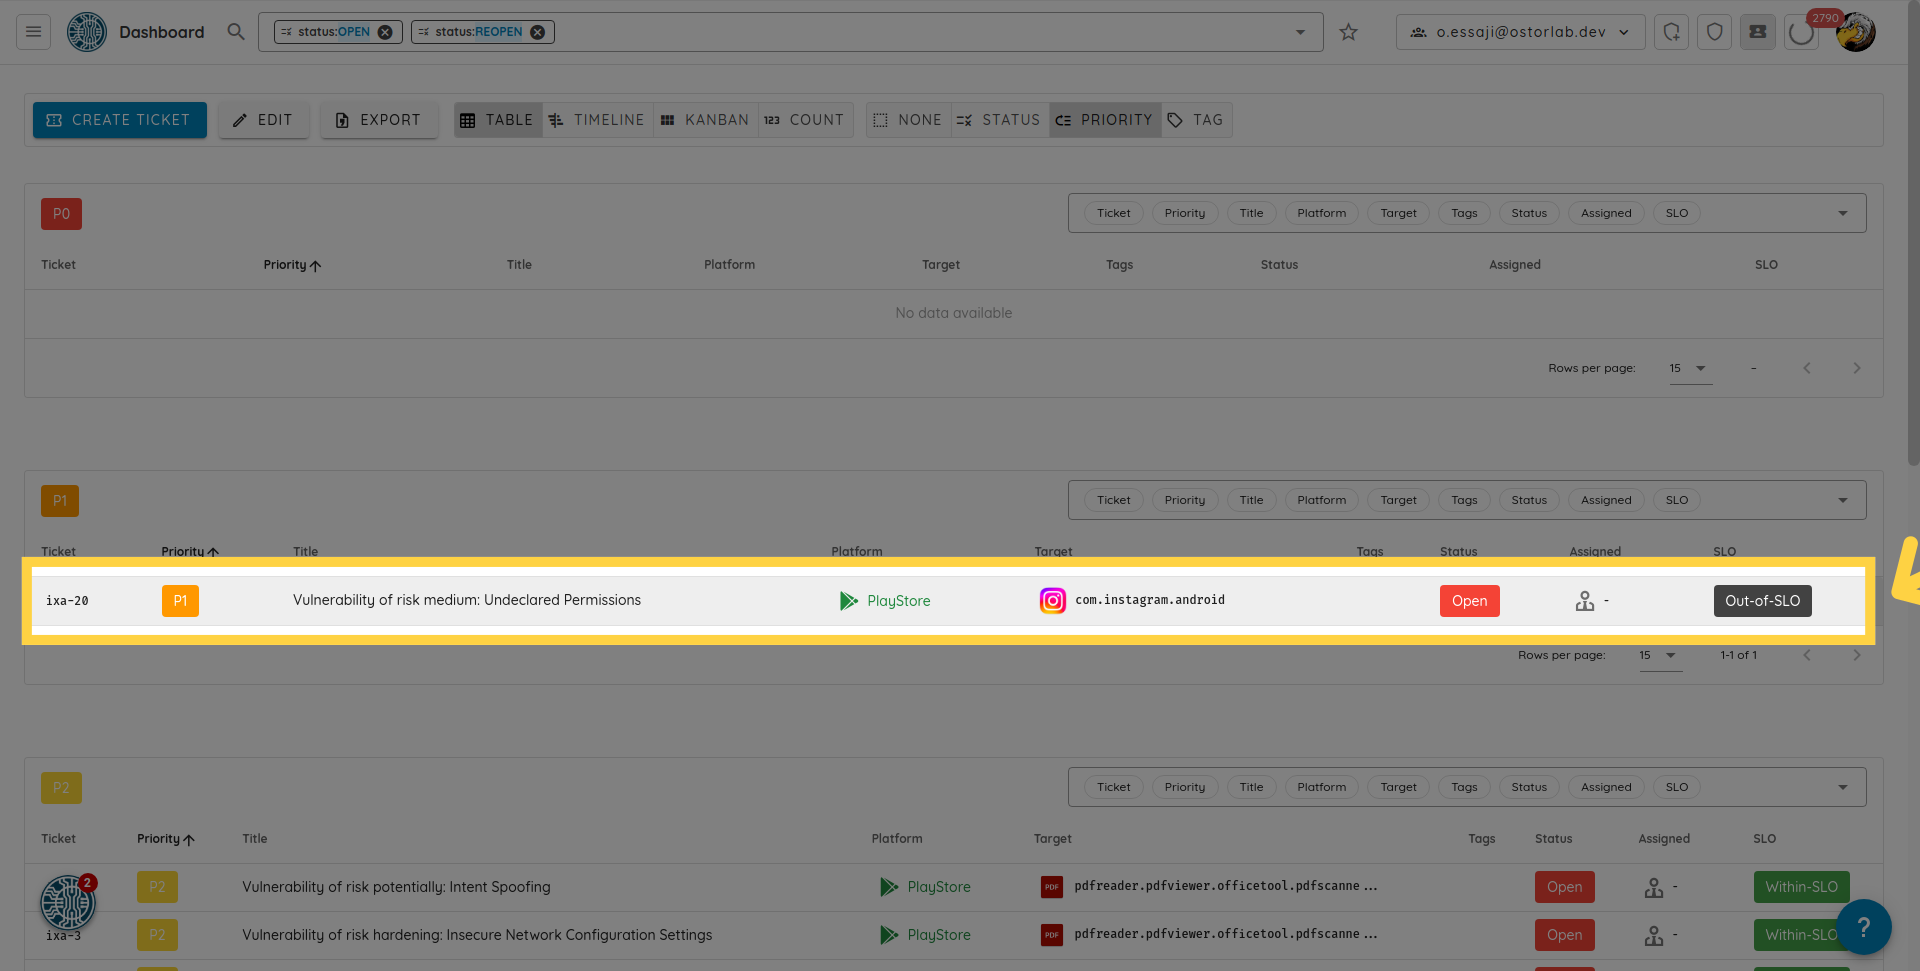The image size is (1920, 971).
Task: Open the notifications spinner with 2790 badge
Action: click(1801, 32)
